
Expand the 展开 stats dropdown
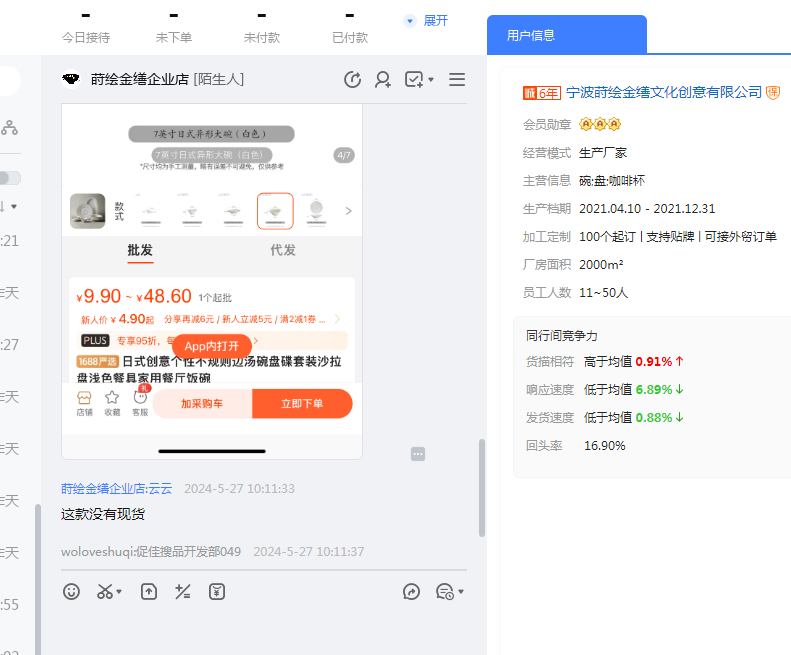426,21
